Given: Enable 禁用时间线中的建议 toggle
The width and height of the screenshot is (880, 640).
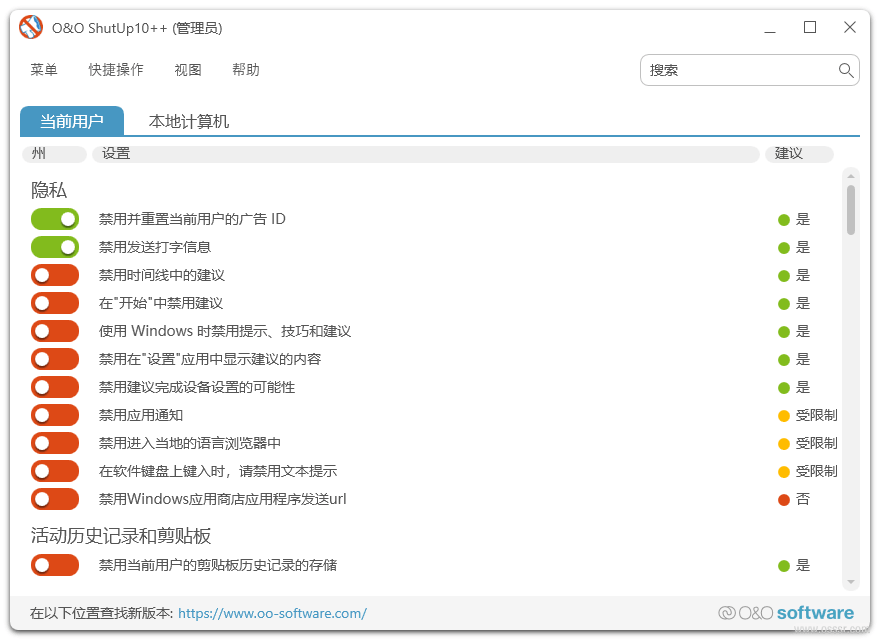Looking at the screenshot, I should click(55, 275).
